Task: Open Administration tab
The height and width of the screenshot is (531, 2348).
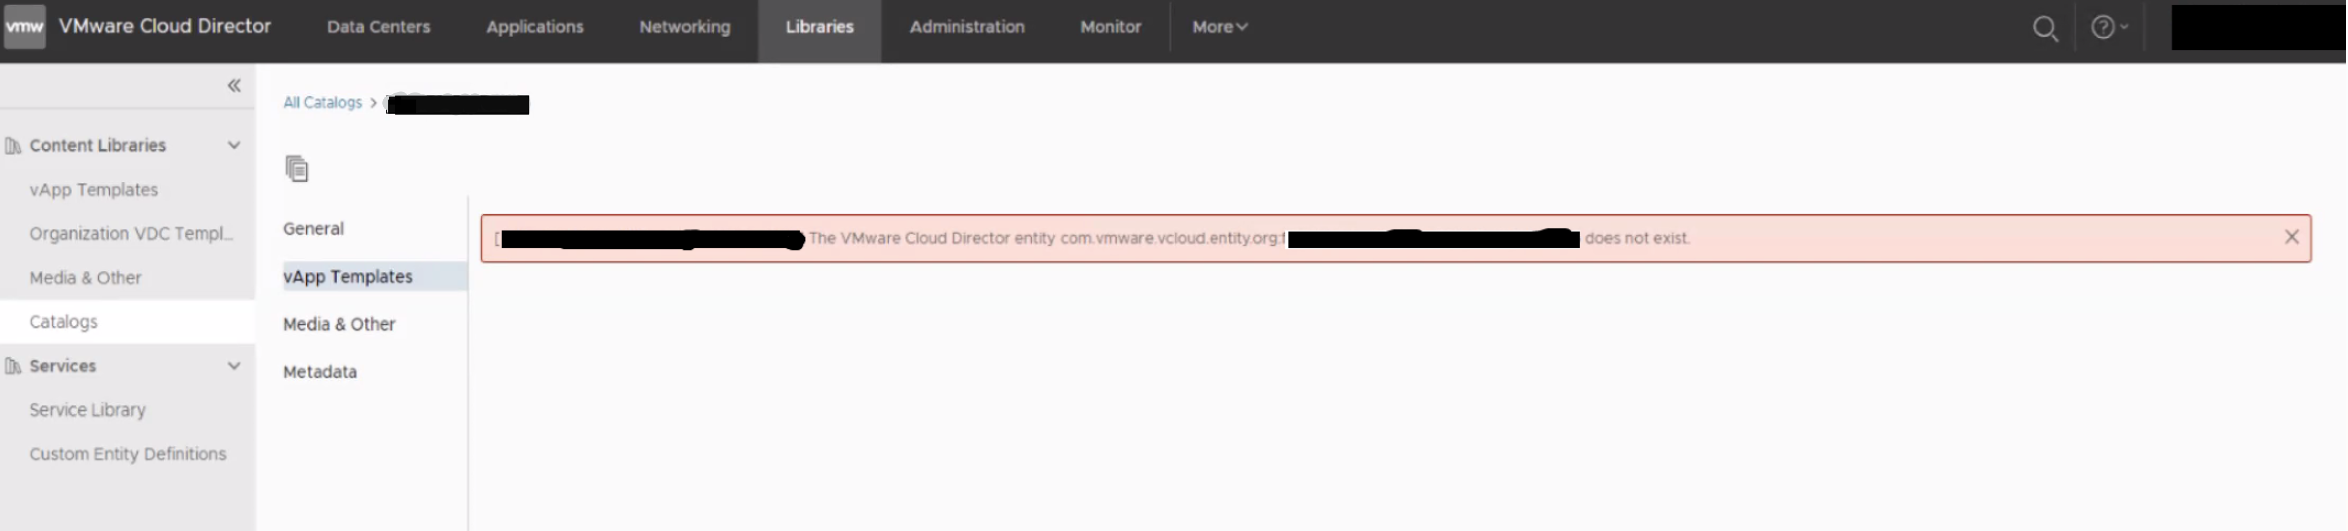Action: click(x=967, y=27)
